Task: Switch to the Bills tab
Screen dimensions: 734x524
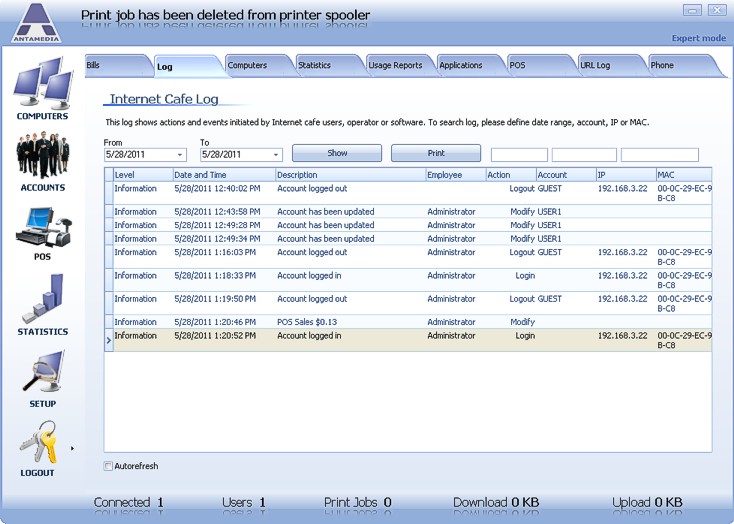Action: pos(118,66)
